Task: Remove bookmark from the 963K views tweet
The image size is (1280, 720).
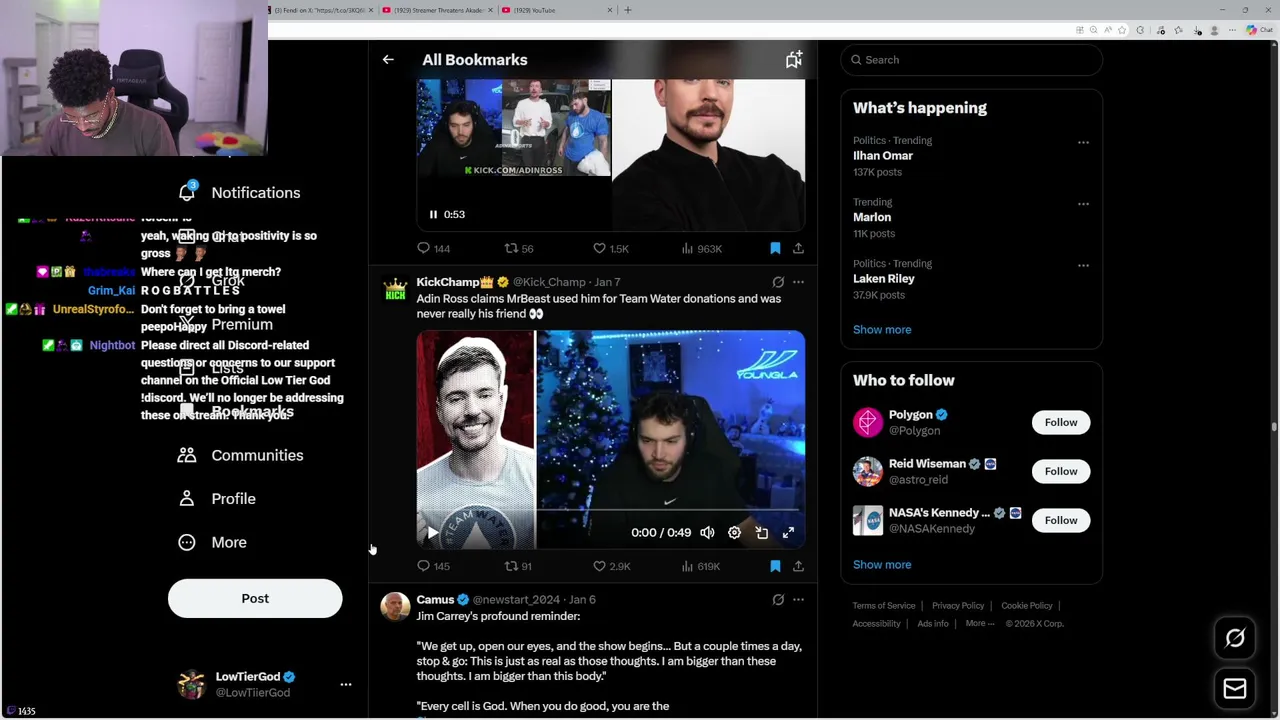Action: tap(775, 248)
